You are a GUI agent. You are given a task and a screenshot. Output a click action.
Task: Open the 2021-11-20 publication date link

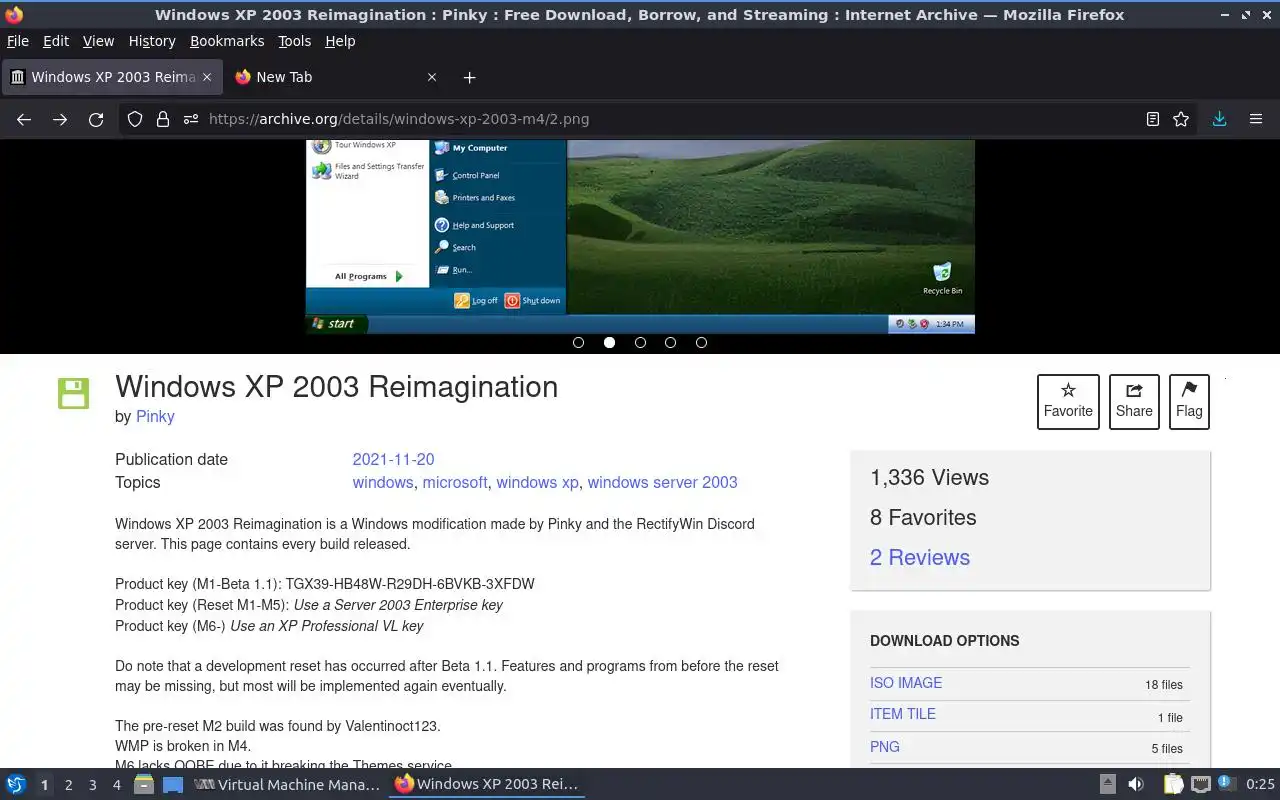pos(393,459)
